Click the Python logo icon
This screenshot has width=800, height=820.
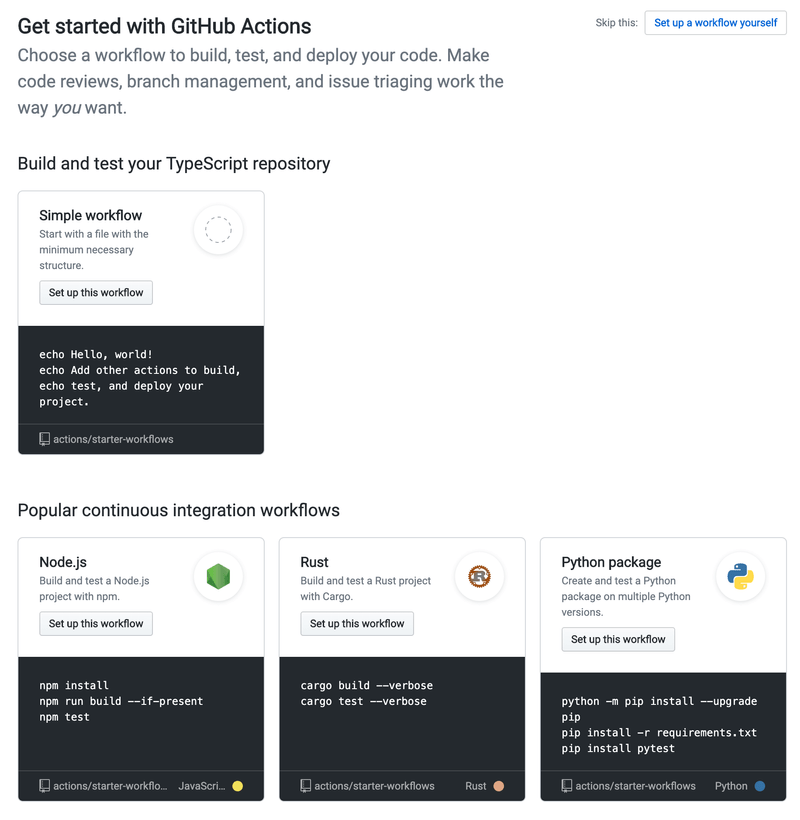[x=740, y=576]
